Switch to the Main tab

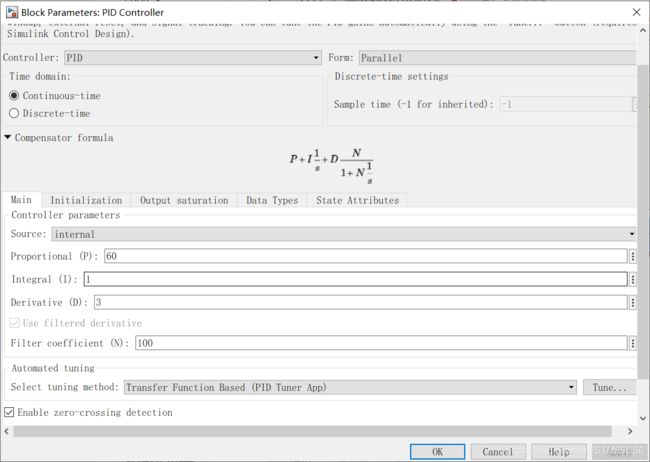[x=21, y=200]
